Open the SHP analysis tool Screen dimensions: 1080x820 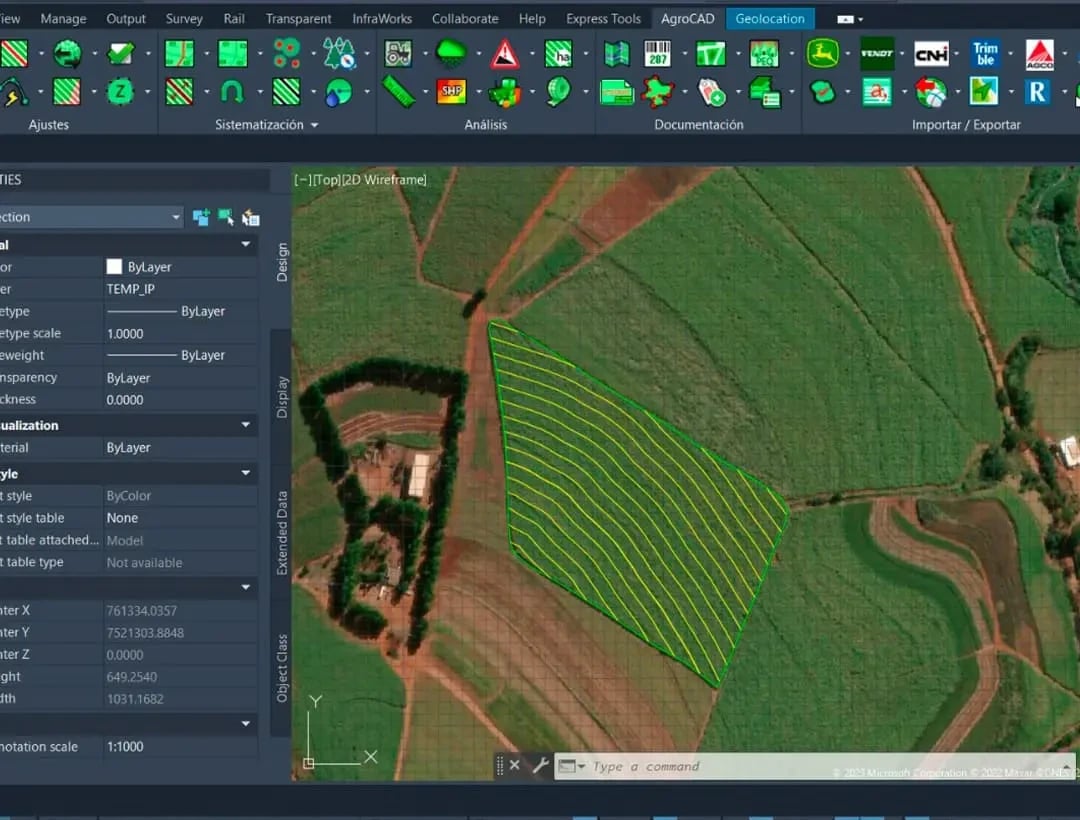click(451, 92)
